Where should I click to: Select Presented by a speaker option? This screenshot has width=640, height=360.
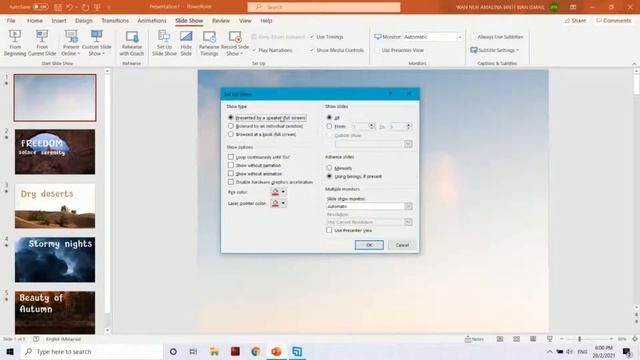[x=231, y=118]
